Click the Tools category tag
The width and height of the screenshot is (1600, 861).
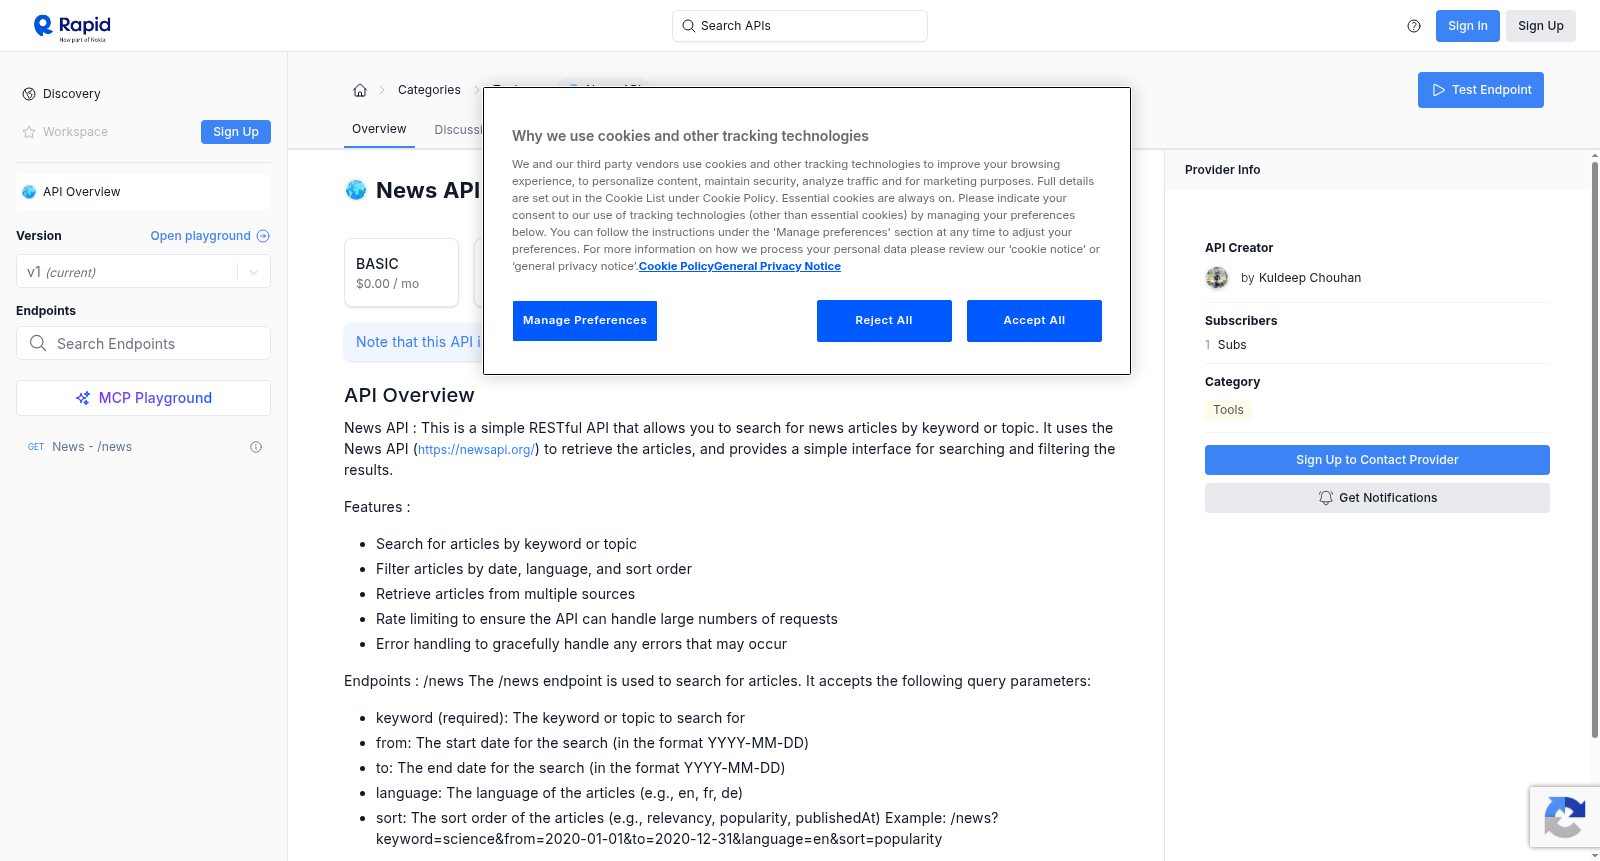coord(1228,410)
